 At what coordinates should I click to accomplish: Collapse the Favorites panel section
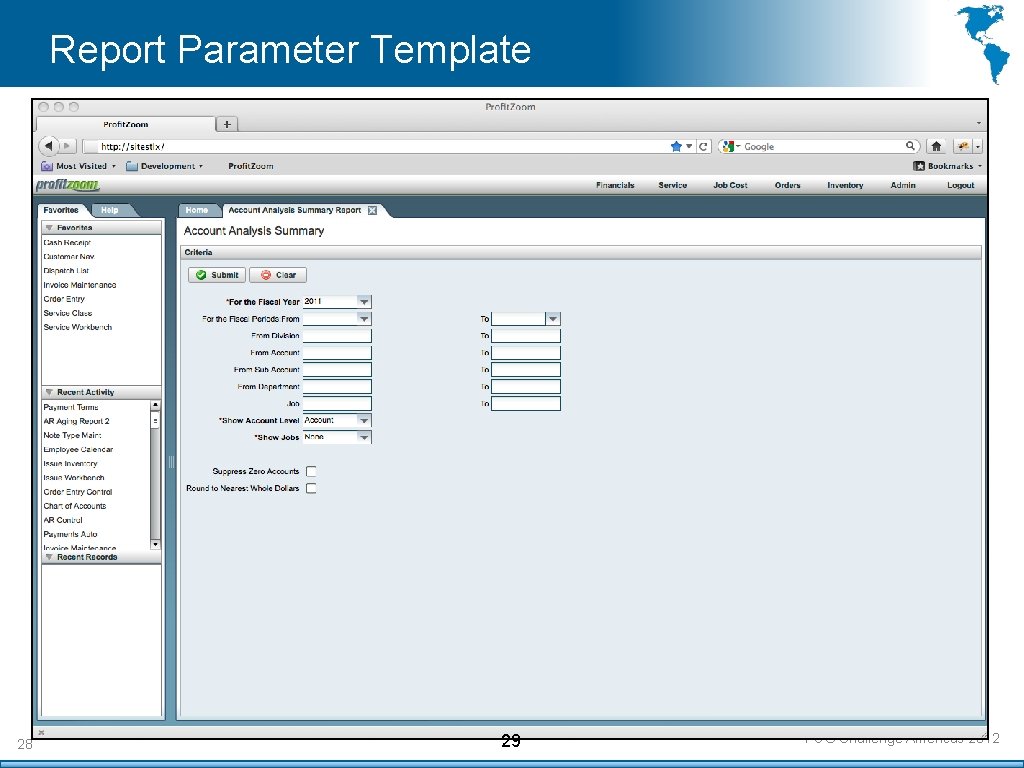[49, 228]
